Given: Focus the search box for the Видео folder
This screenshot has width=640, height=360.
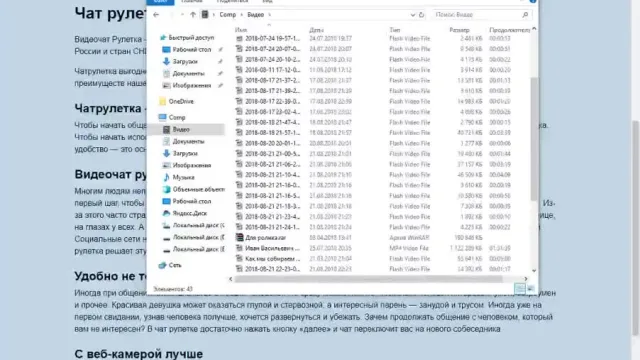Looking at the screenshot, I should pos(482,15).
